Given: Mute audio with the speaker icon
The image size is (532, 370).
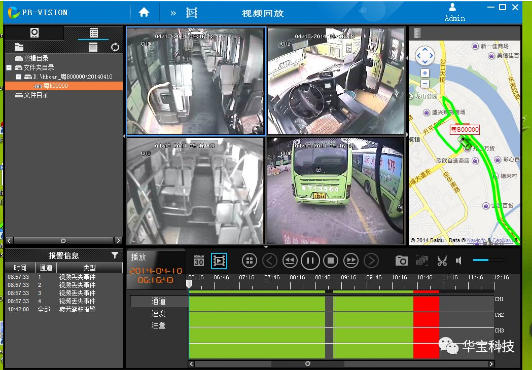Looking at the screenshot, I should click(459, 260).
